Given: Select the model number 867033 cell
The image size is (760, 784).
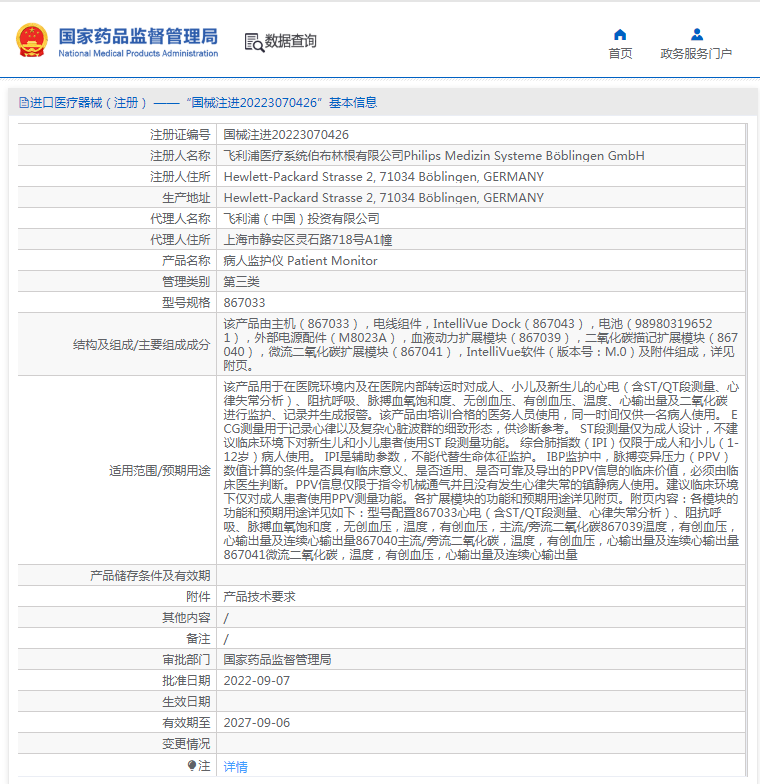Looking at the screenshot, I should (244, 302).
